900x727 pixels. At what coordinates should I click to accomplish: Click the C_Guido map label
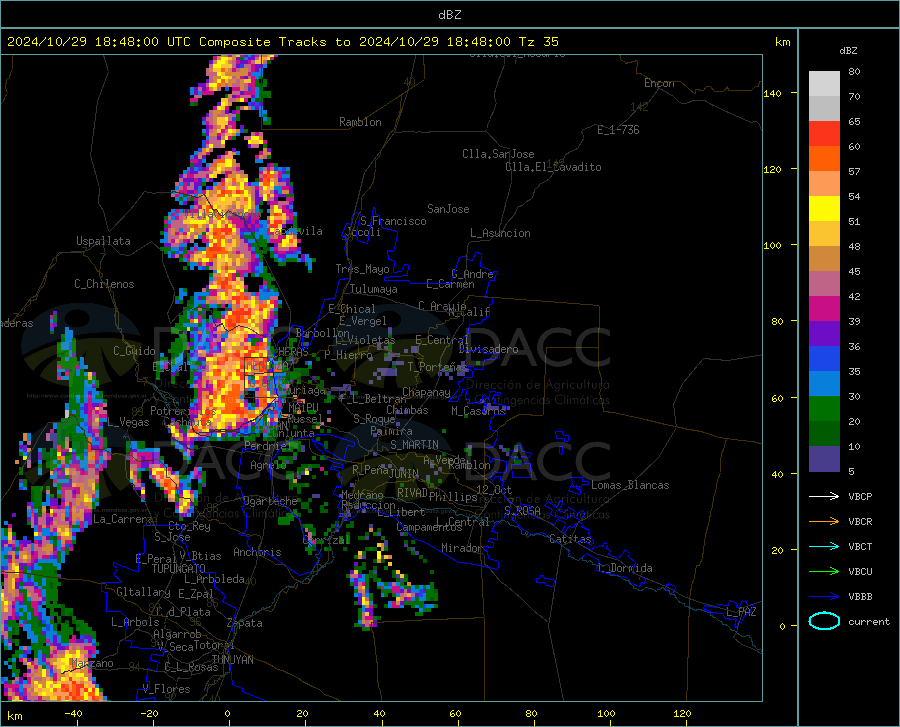point(134,351)
